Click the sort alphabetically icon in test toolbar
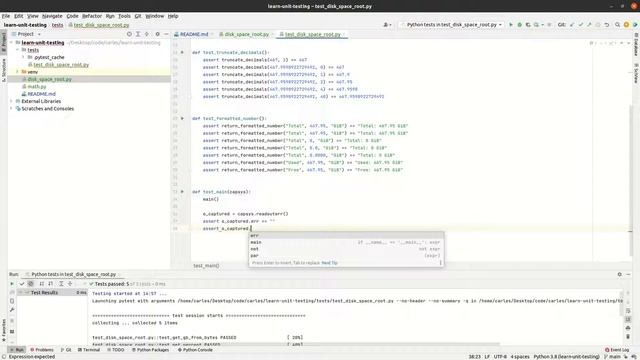 tap(42, 284)
